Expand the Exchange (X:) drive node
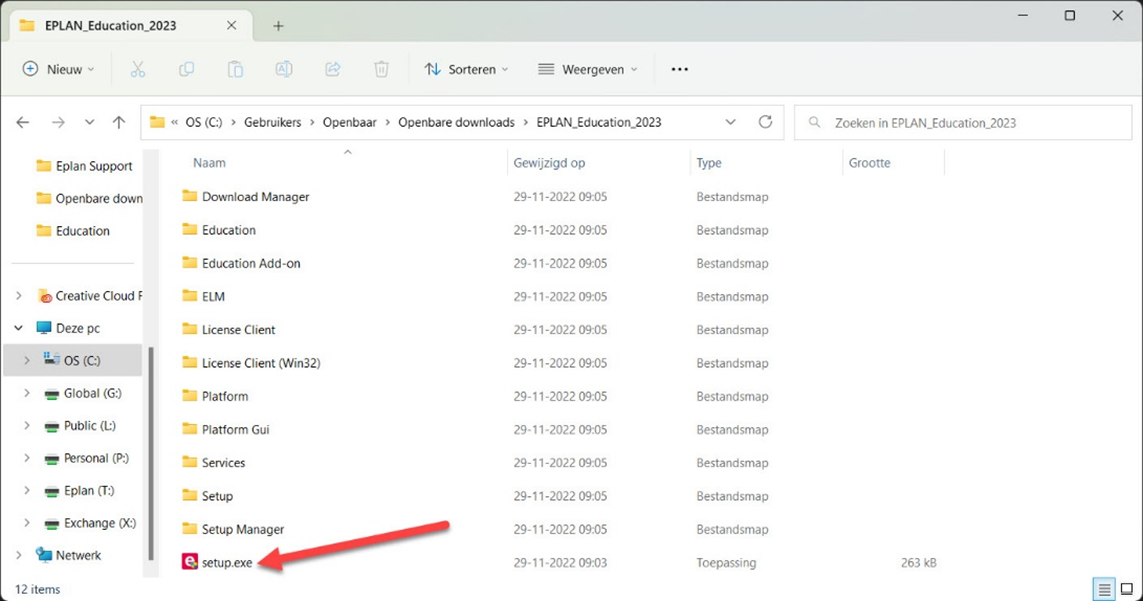 27,523
